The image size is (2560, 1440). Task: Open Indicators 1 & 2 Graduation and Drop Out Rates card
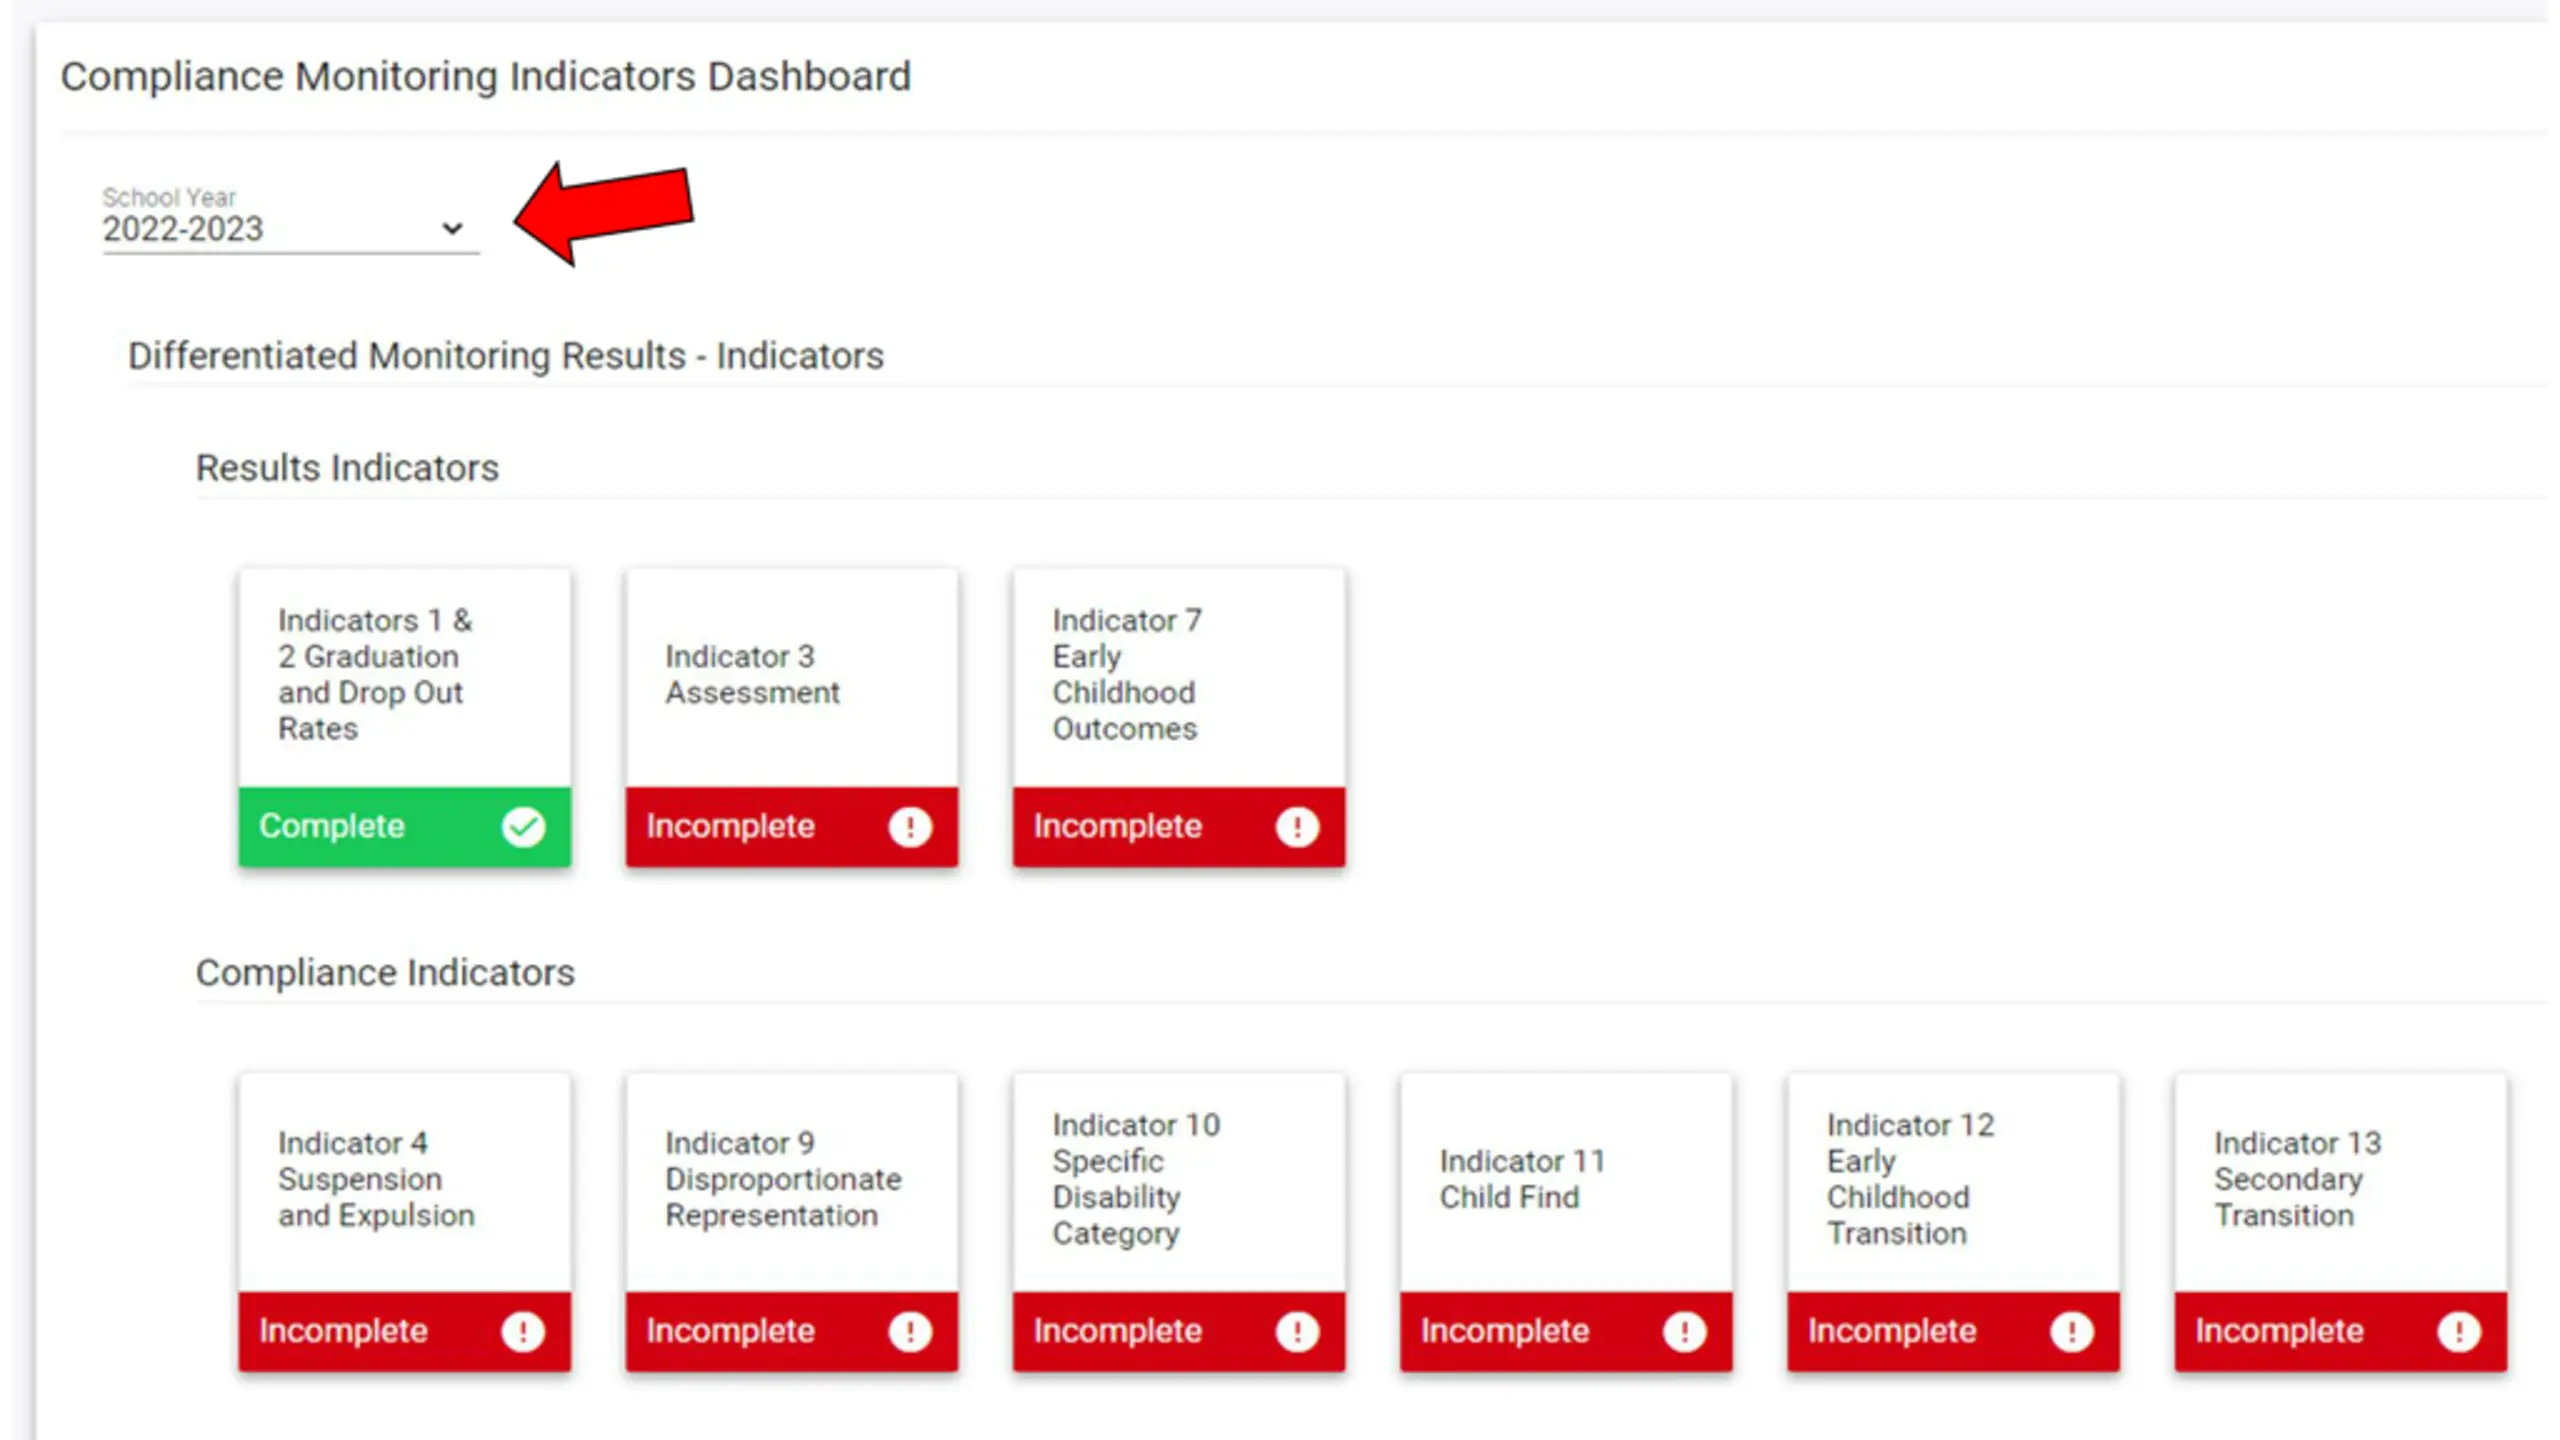pos(405,718)
